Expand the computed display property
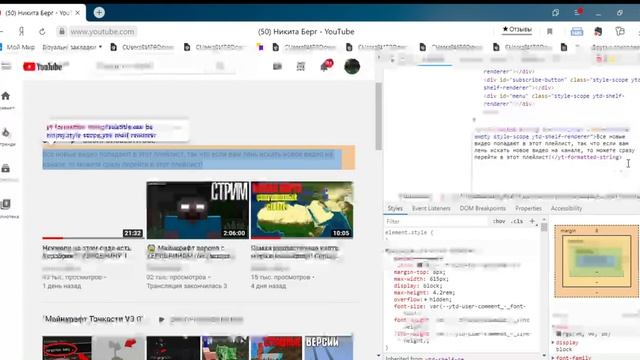This screenshot has height=360, width=640. [553, 343]
